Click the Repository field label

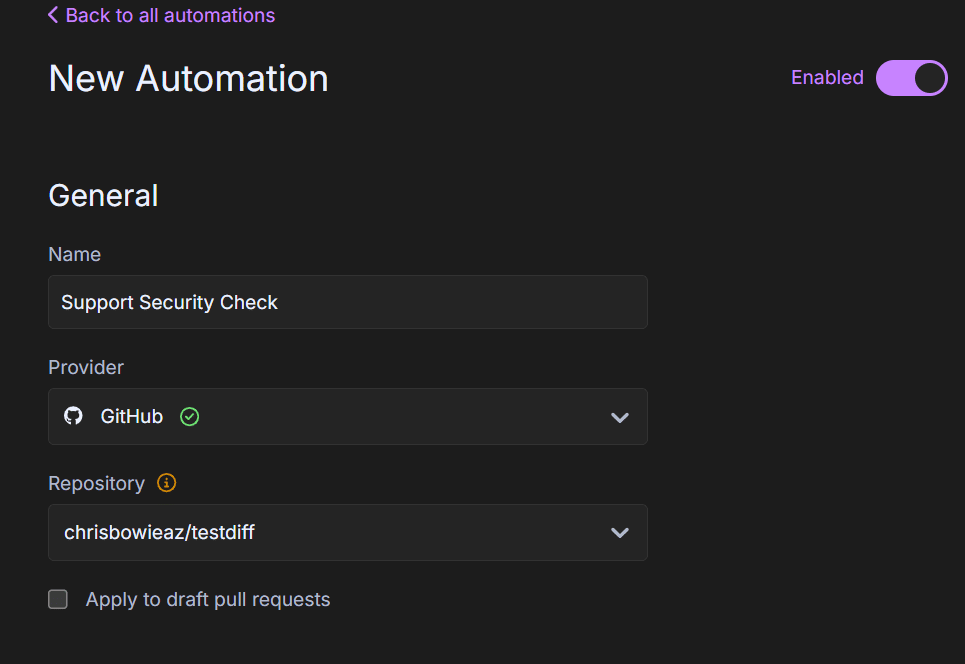point(96,483)
